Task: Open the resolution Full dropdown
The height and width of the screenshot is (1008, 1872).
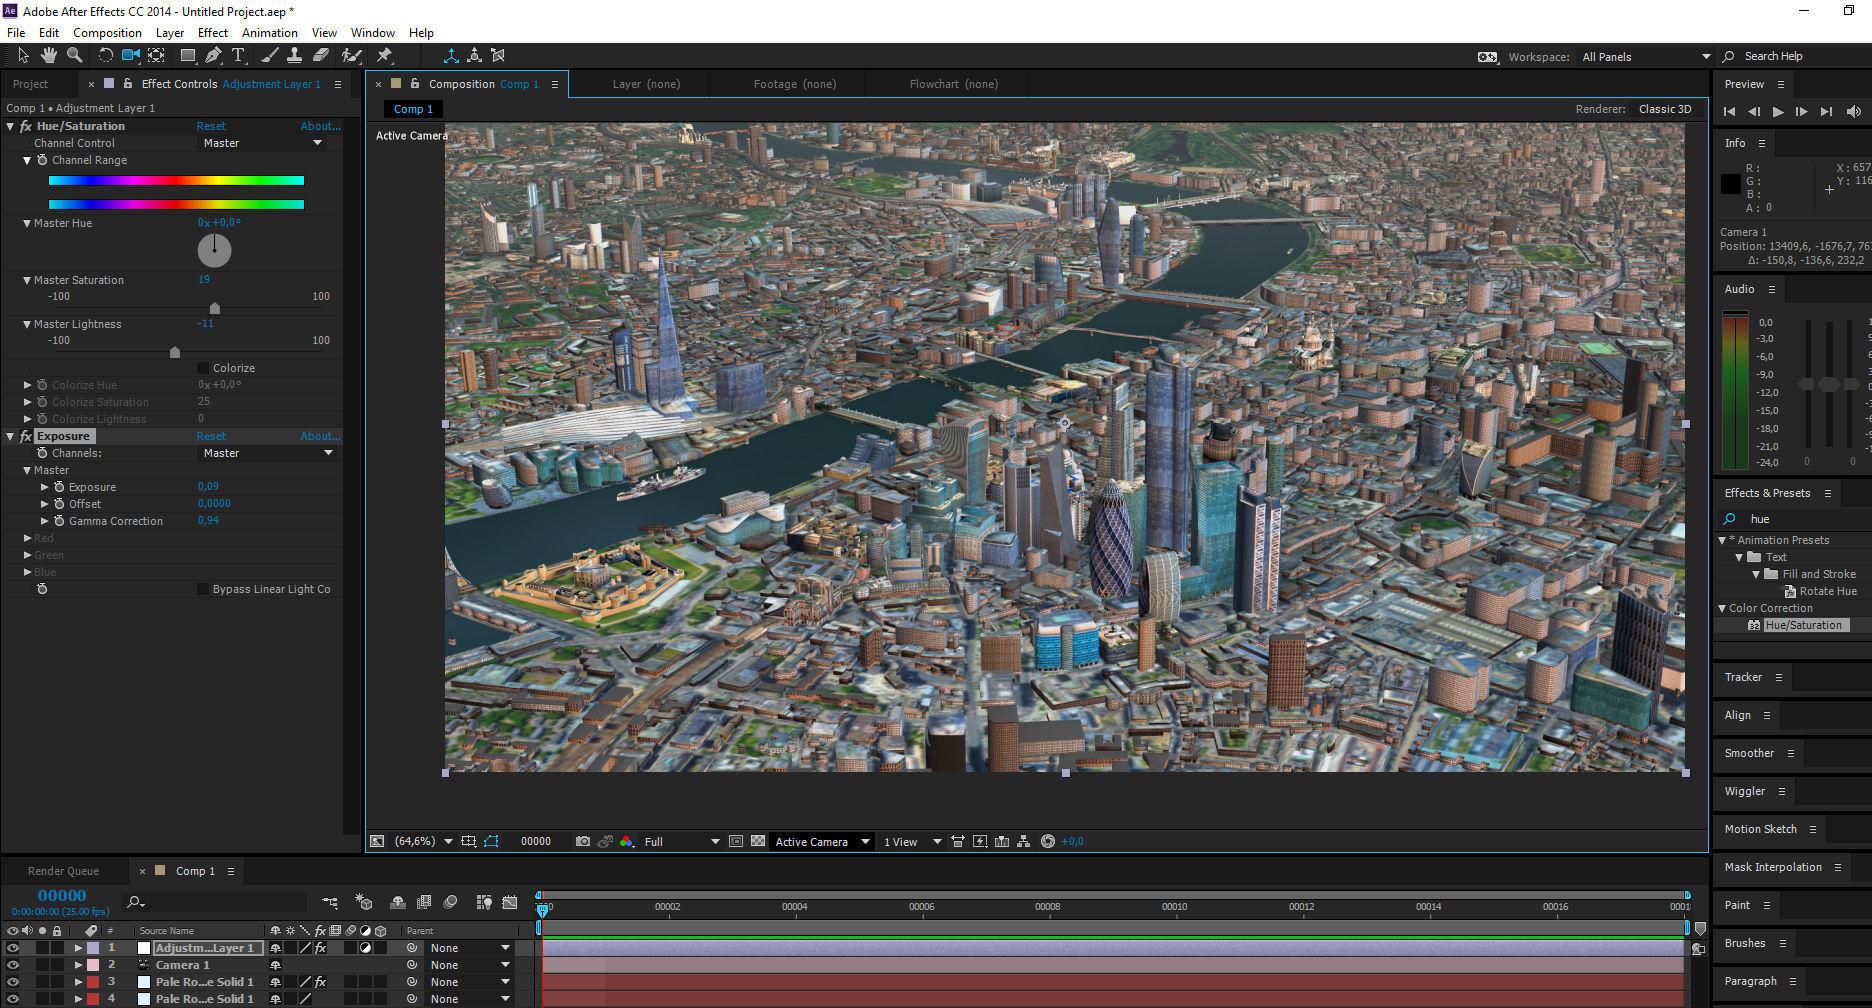Action: pos(681,841)
